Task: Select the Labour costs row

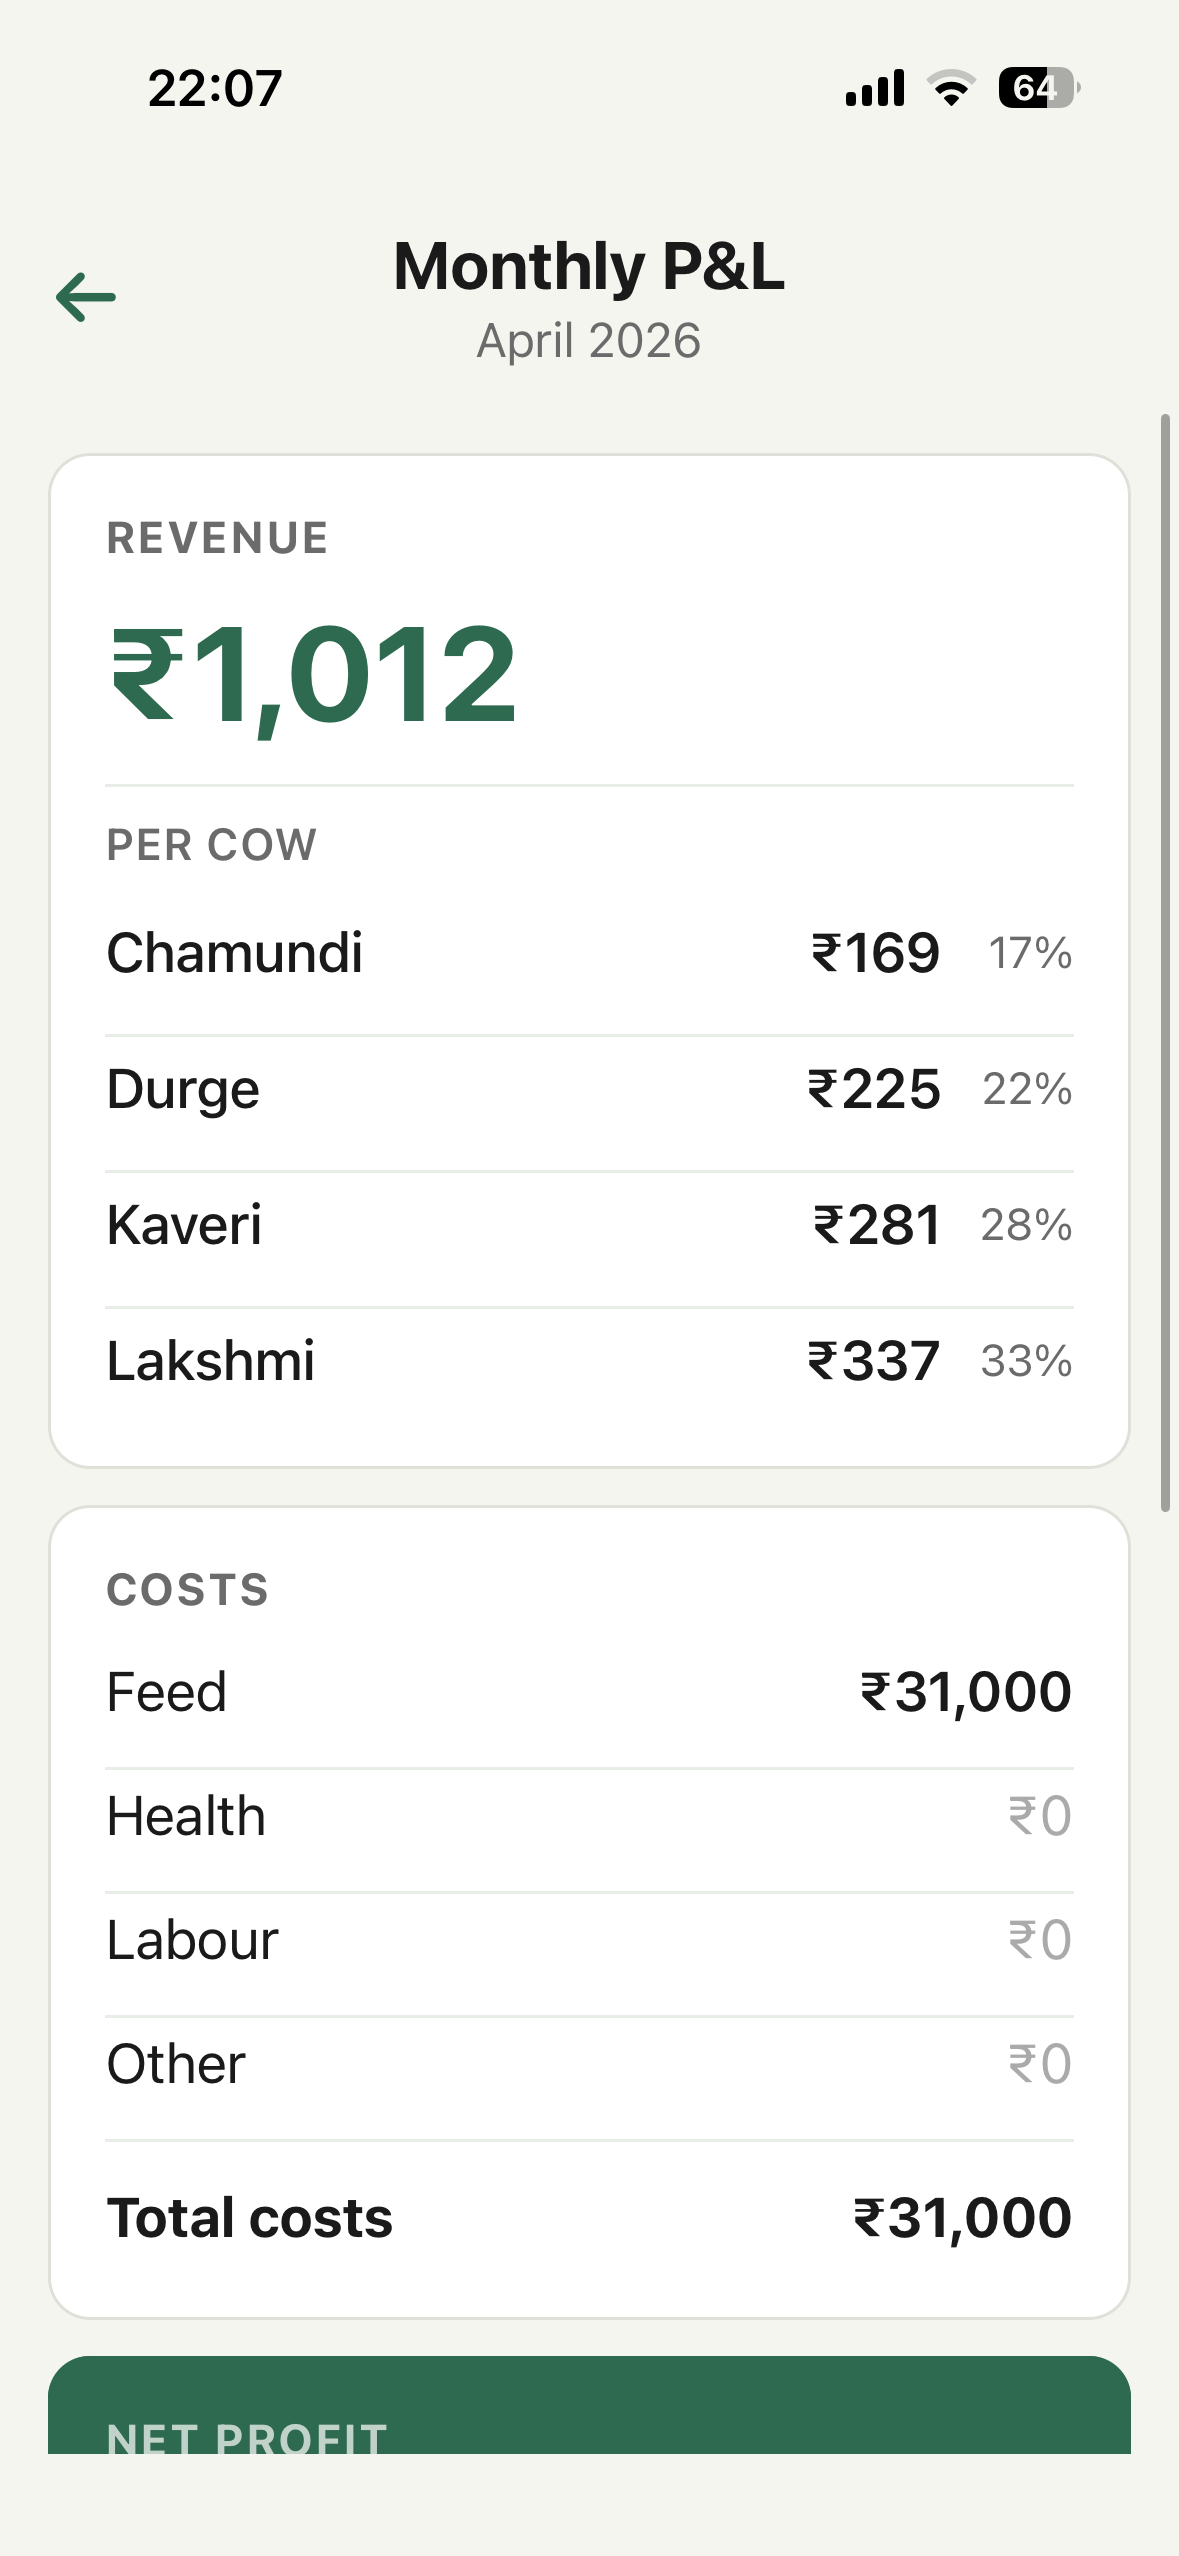Action: (x=589, y=1940)
